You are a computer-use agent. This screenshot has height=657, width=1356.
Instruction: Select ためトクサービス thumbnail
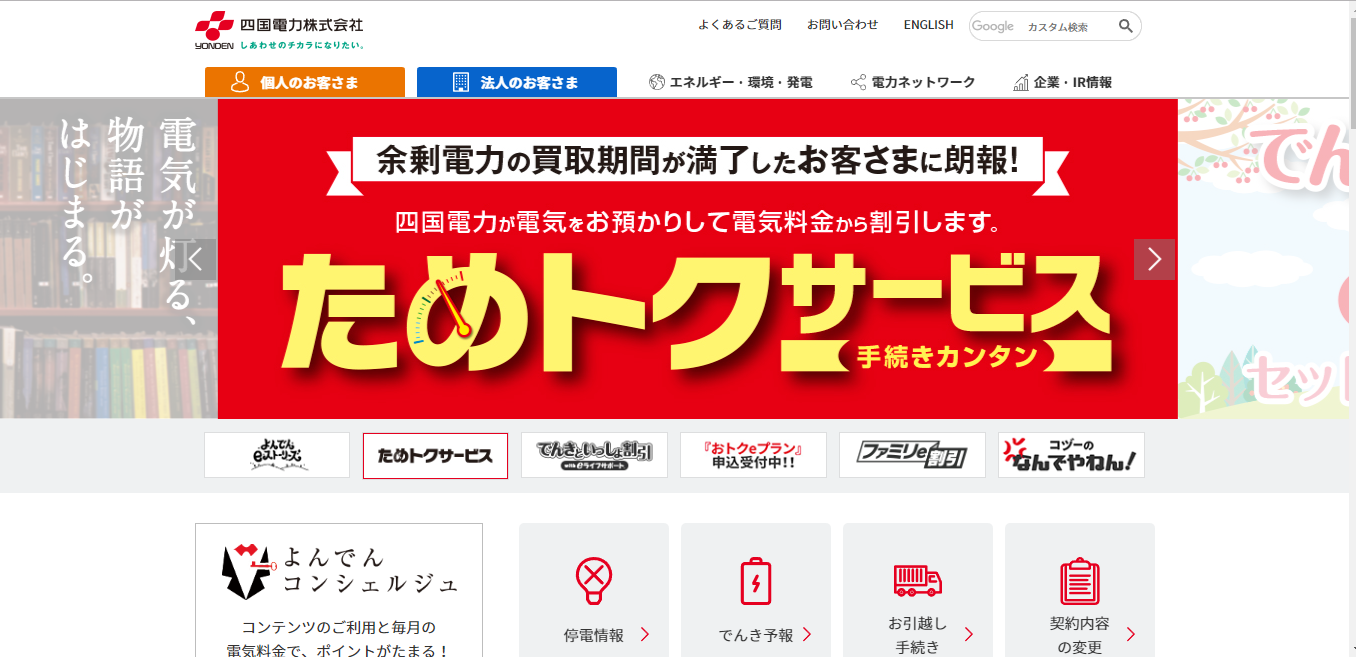pos(435,455)
